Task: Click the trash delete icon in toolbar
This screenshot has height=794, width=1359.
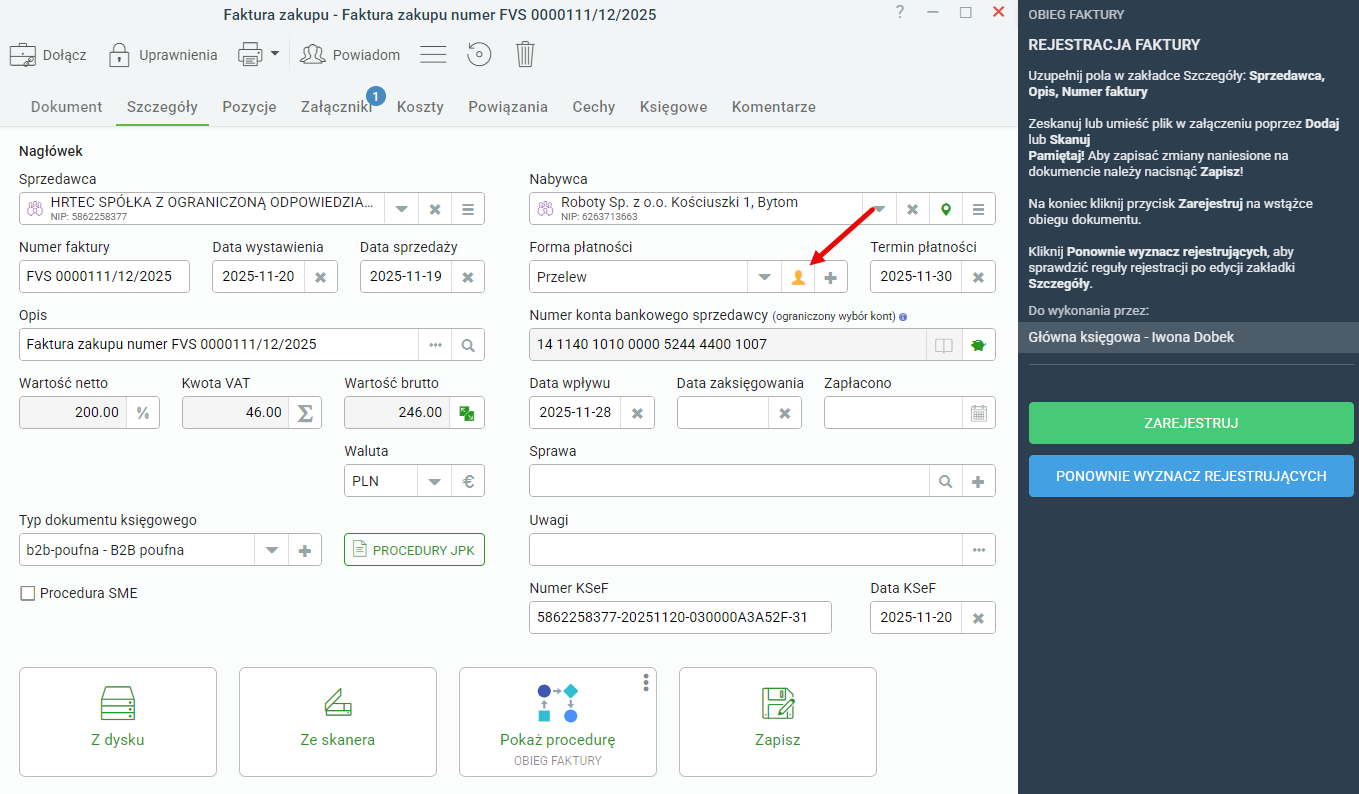Action: pyautogui.click(x=525, y=54)
